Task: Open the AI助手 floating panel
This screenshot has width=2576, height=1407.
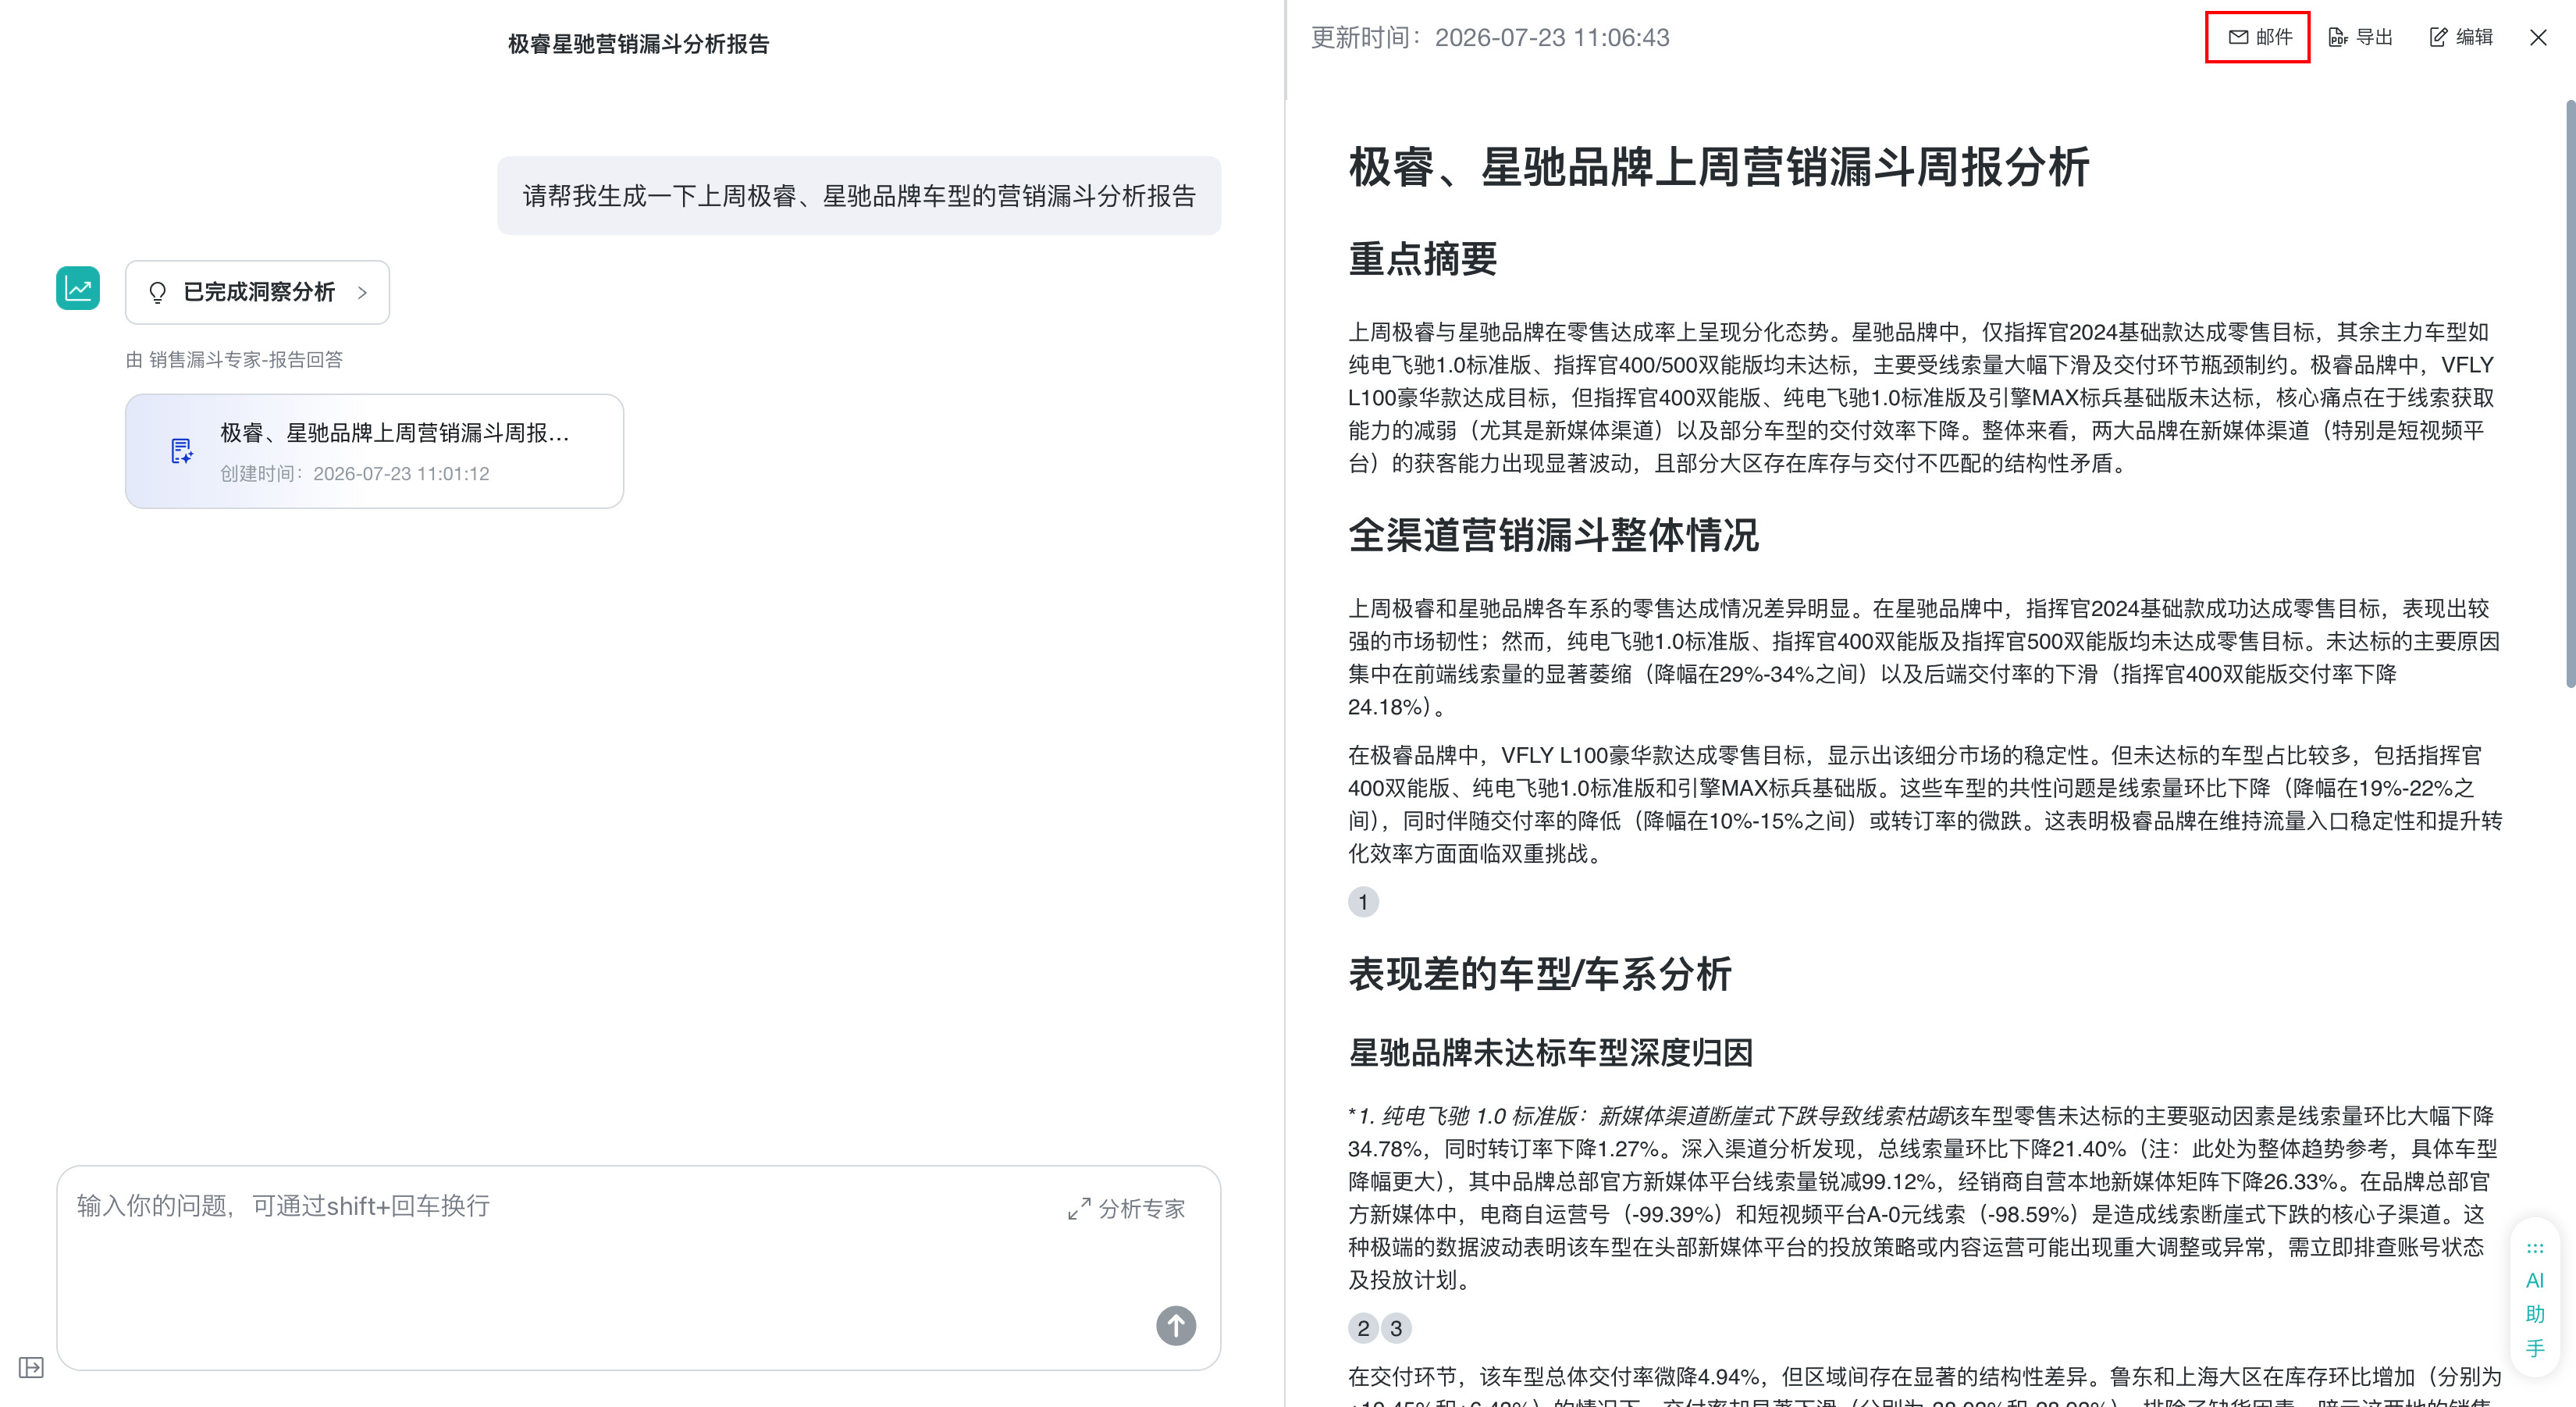Action: 2534,1297
